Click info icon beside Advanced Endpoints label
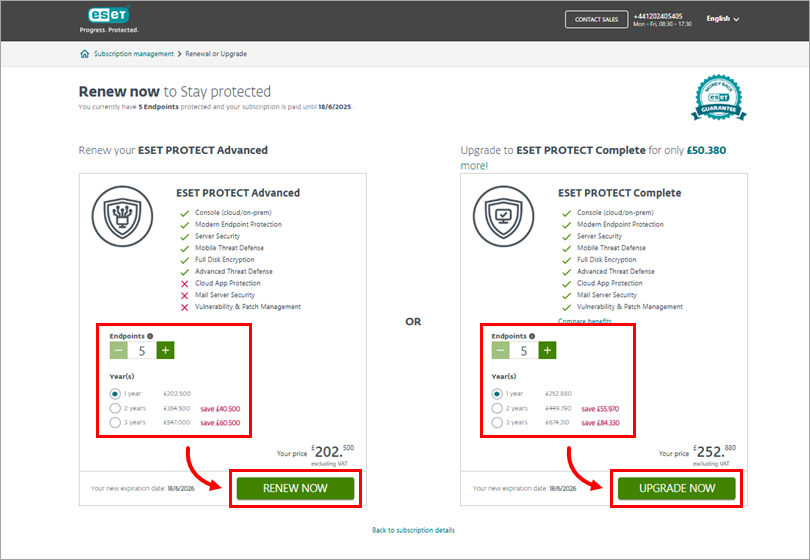810x560 pixels. click(x=150, y=336)
